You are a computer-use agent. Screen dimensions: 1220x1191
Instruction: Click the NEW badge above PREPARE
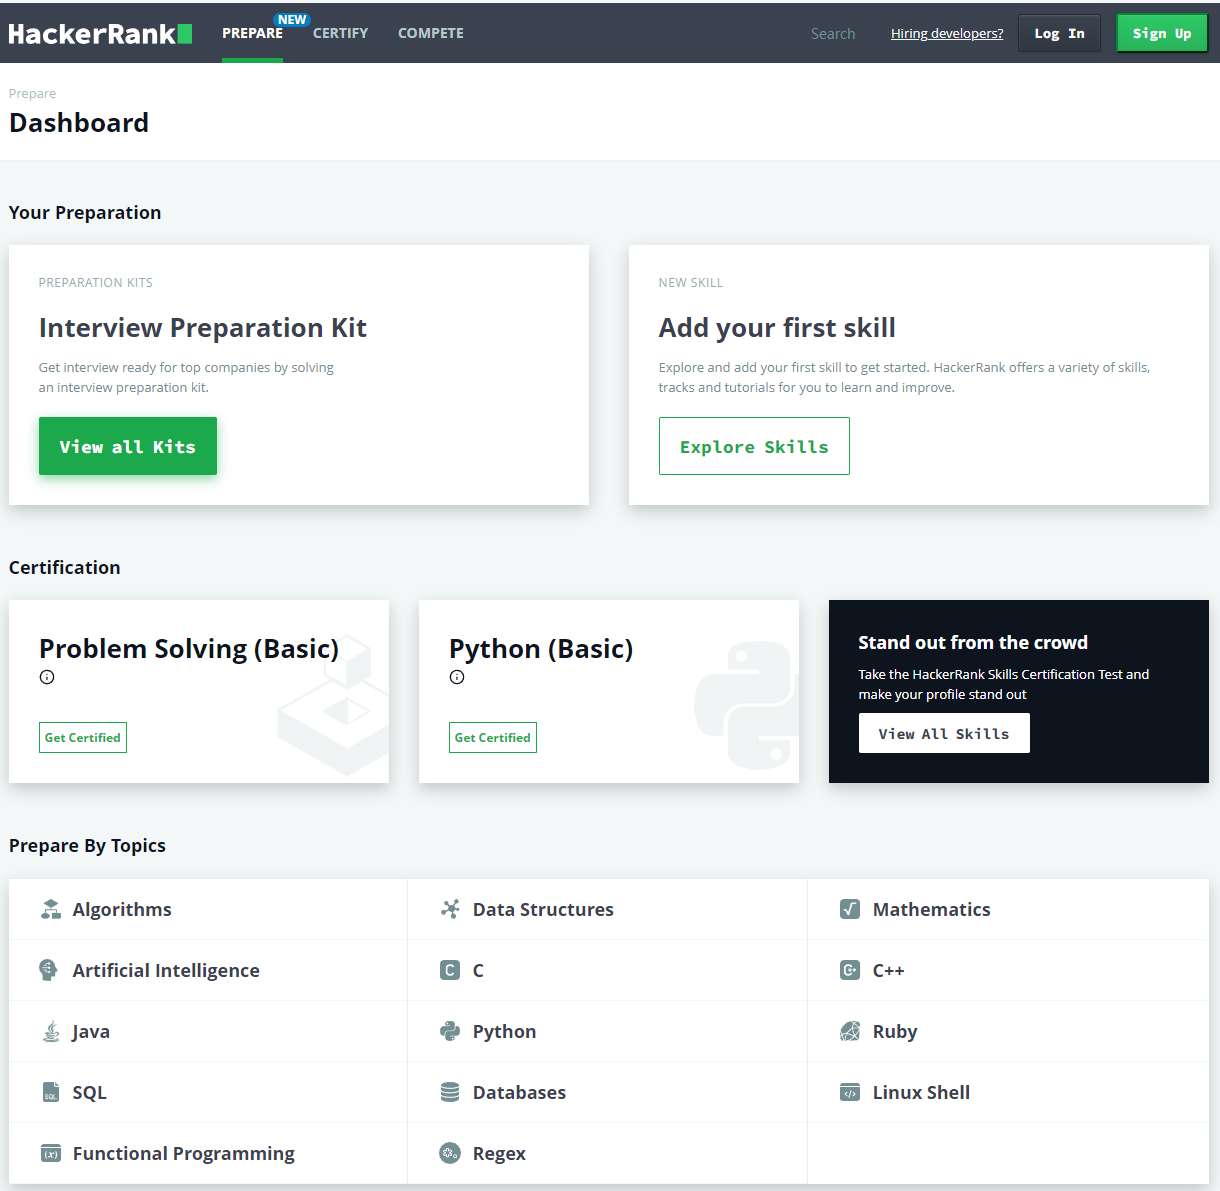(x=292, y=19)
